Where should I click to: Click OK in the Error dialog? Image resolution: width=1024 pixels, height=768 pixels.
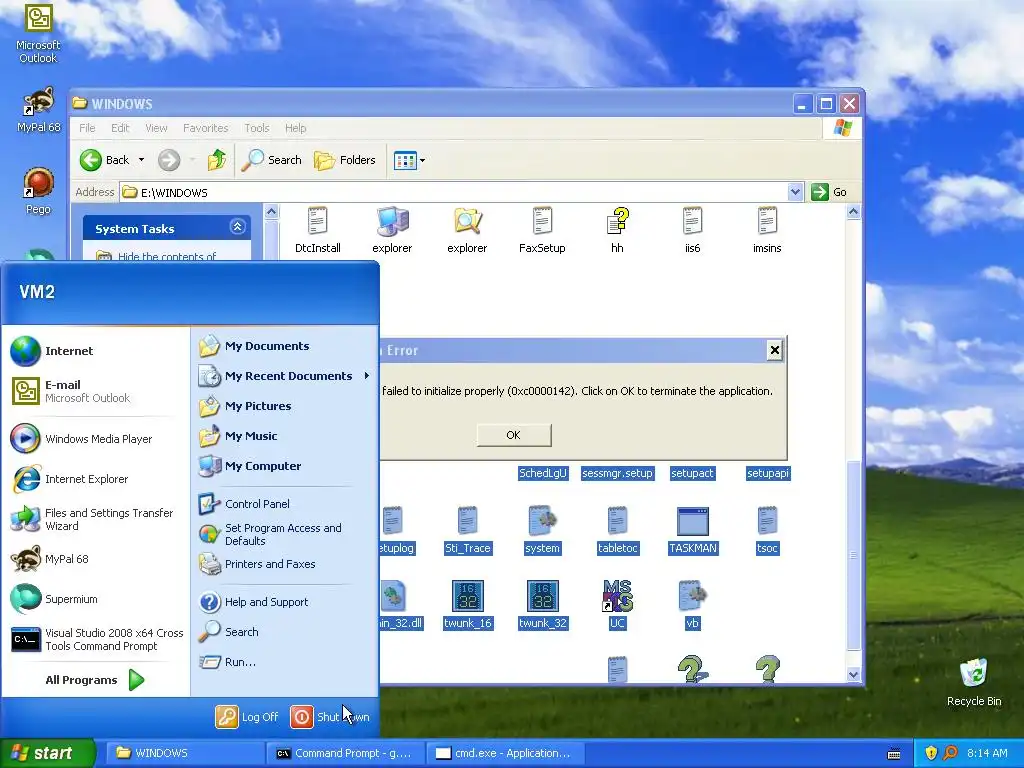tap(514, 435)
